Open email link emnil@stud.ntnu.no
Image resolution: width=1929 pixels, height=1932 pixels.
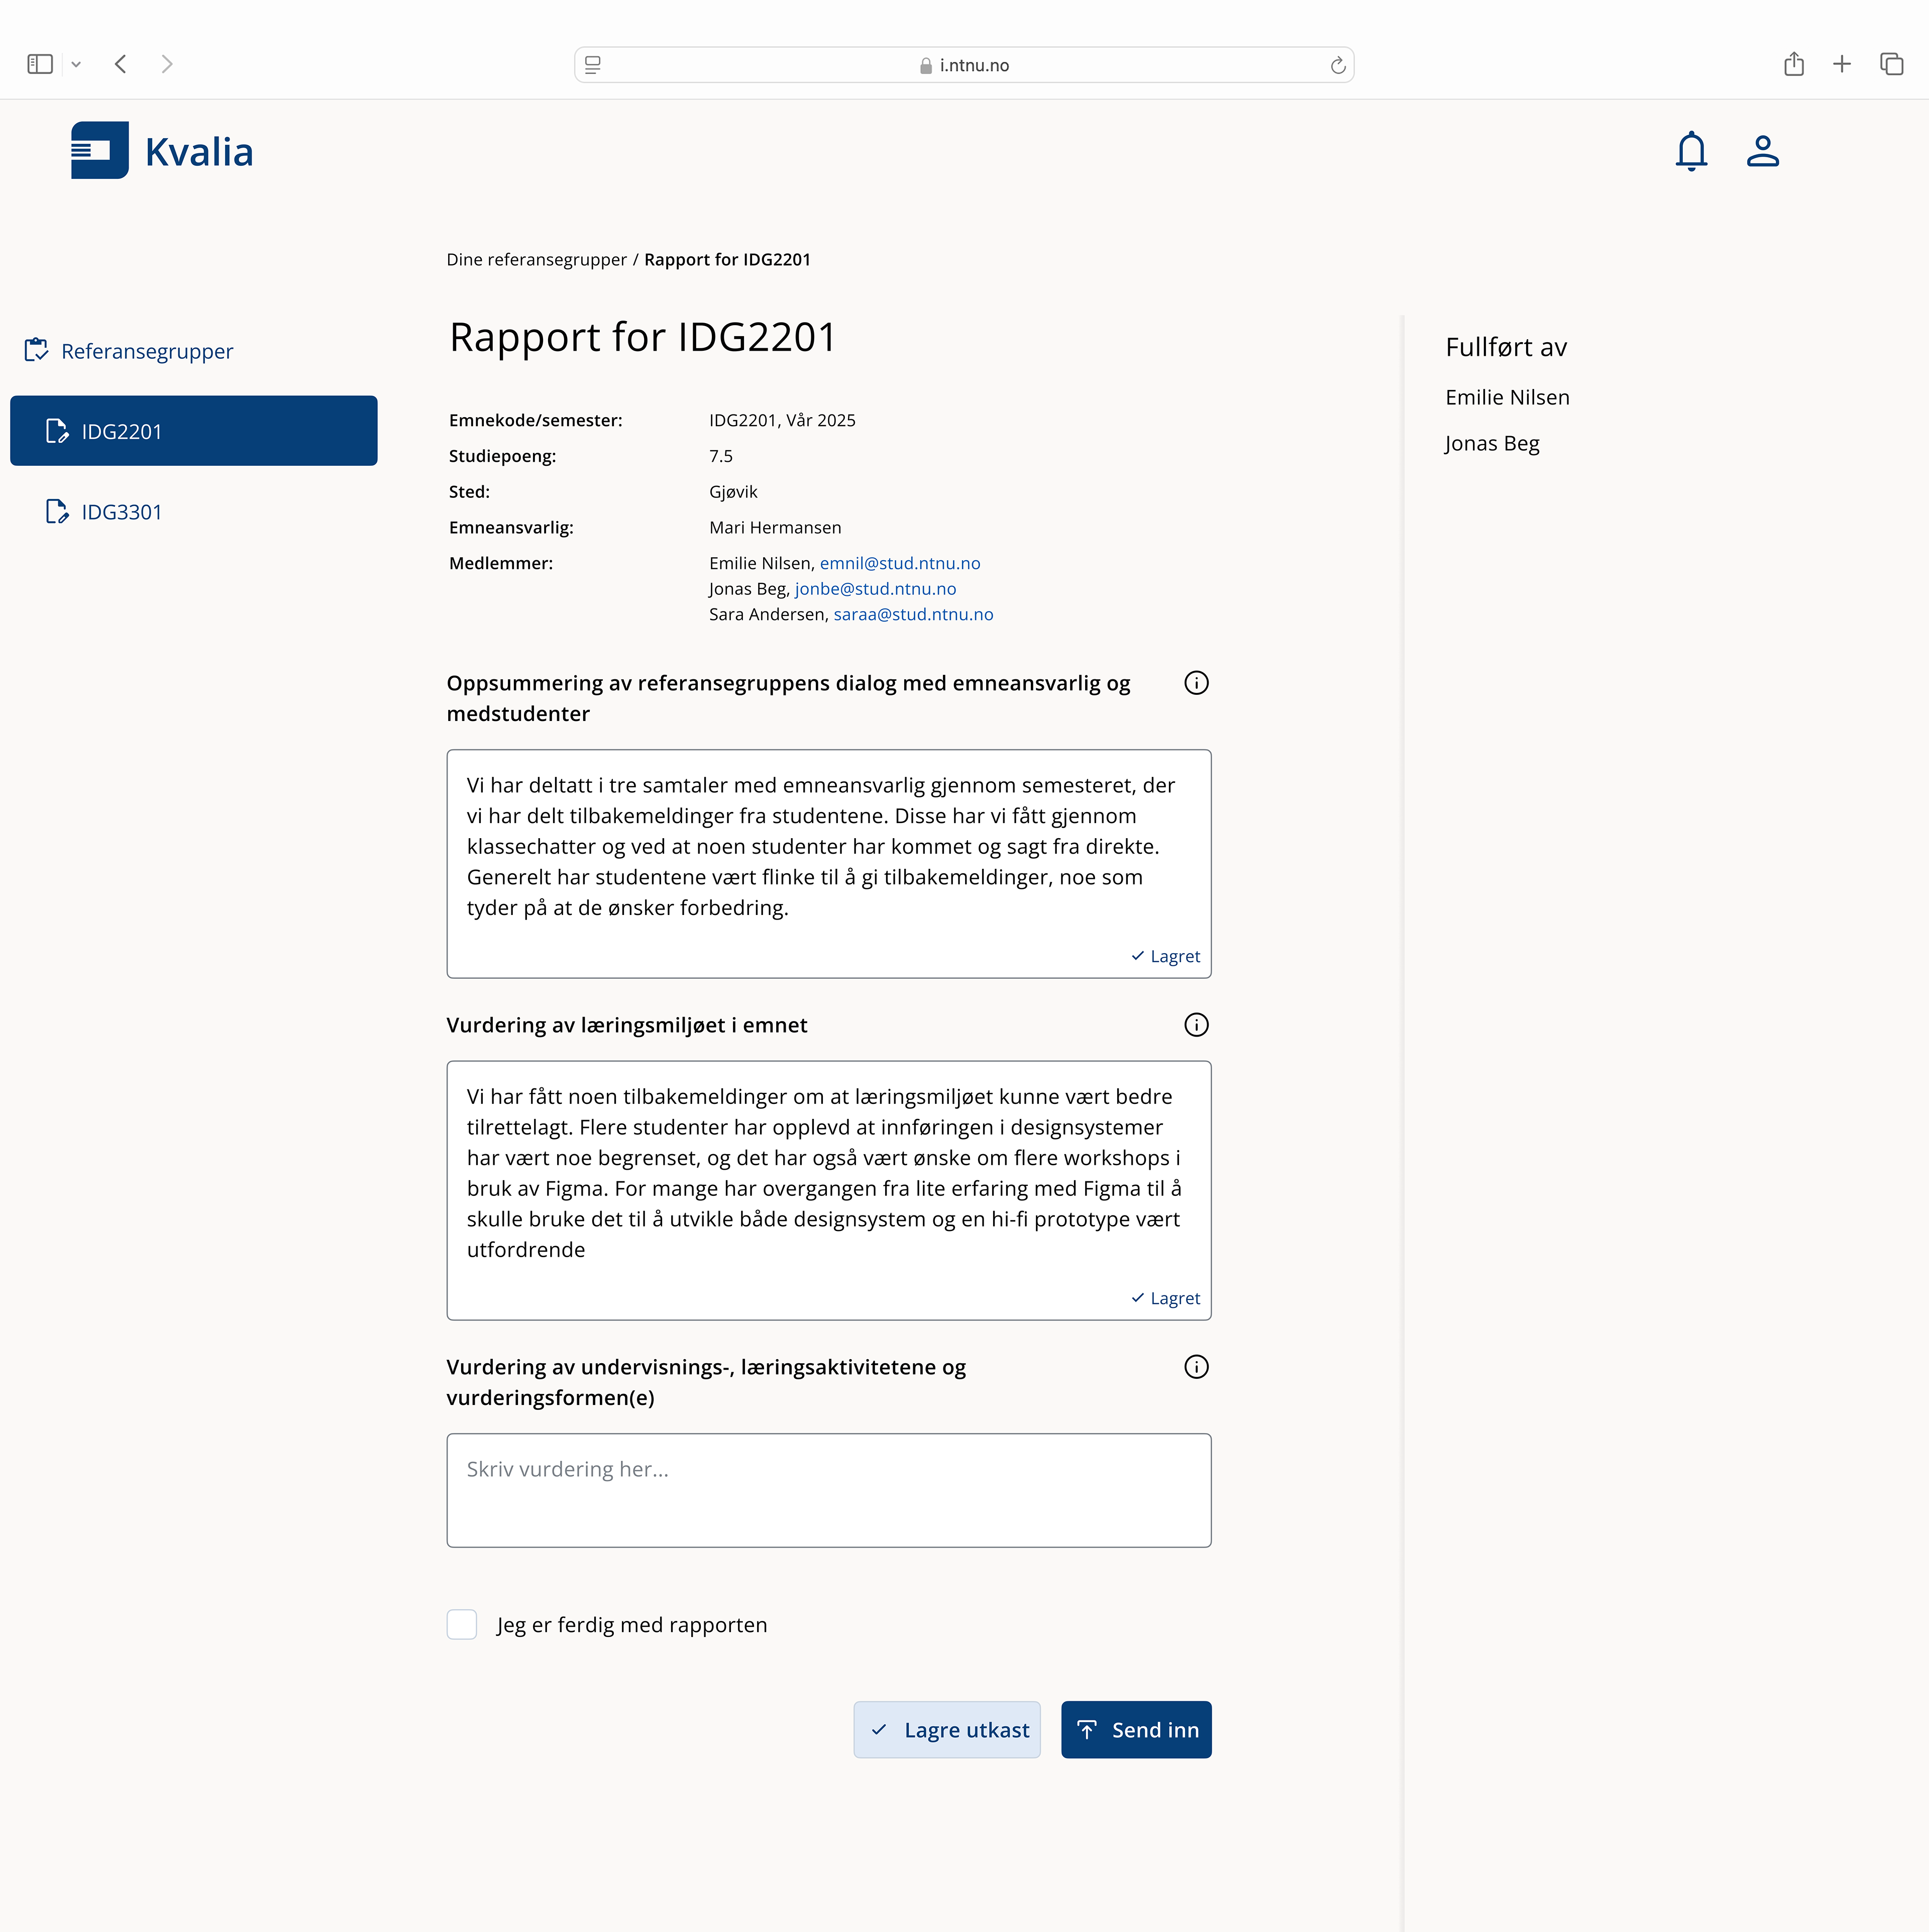(899, 563)
